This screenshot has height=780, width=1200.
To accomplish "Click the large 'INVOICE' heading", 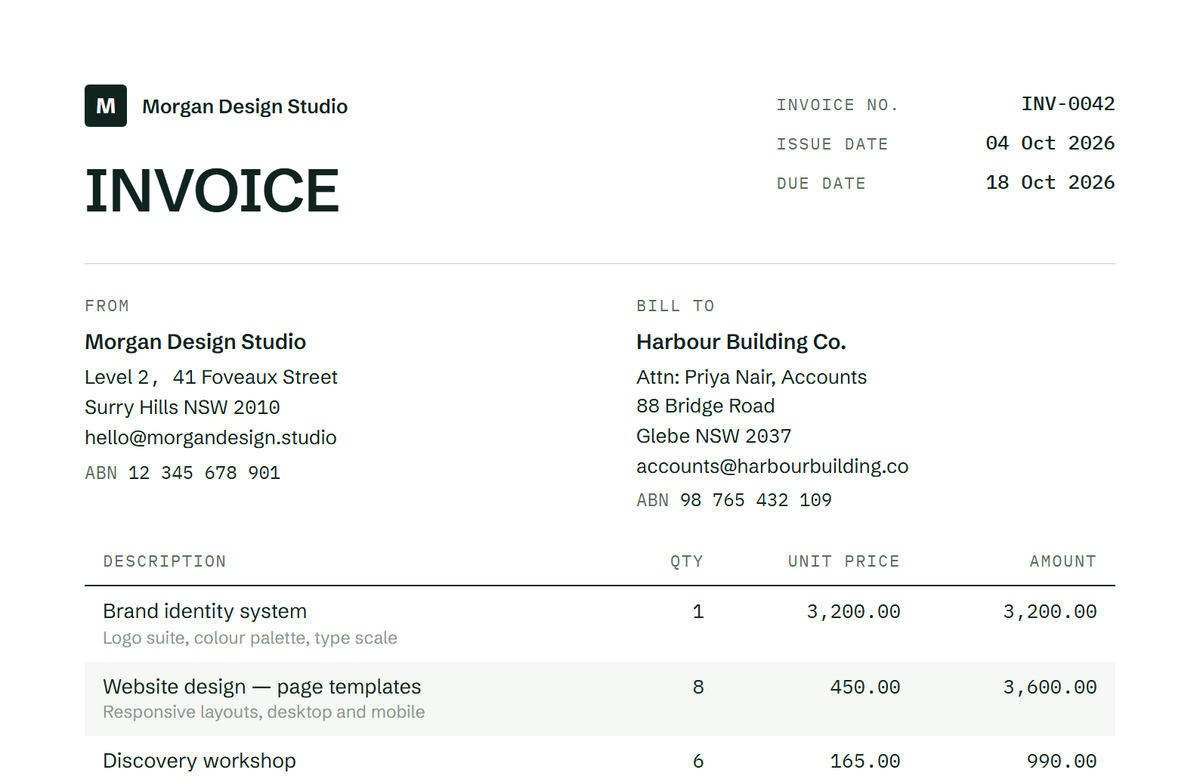I will pyautogui.click(x=212, y=191).
